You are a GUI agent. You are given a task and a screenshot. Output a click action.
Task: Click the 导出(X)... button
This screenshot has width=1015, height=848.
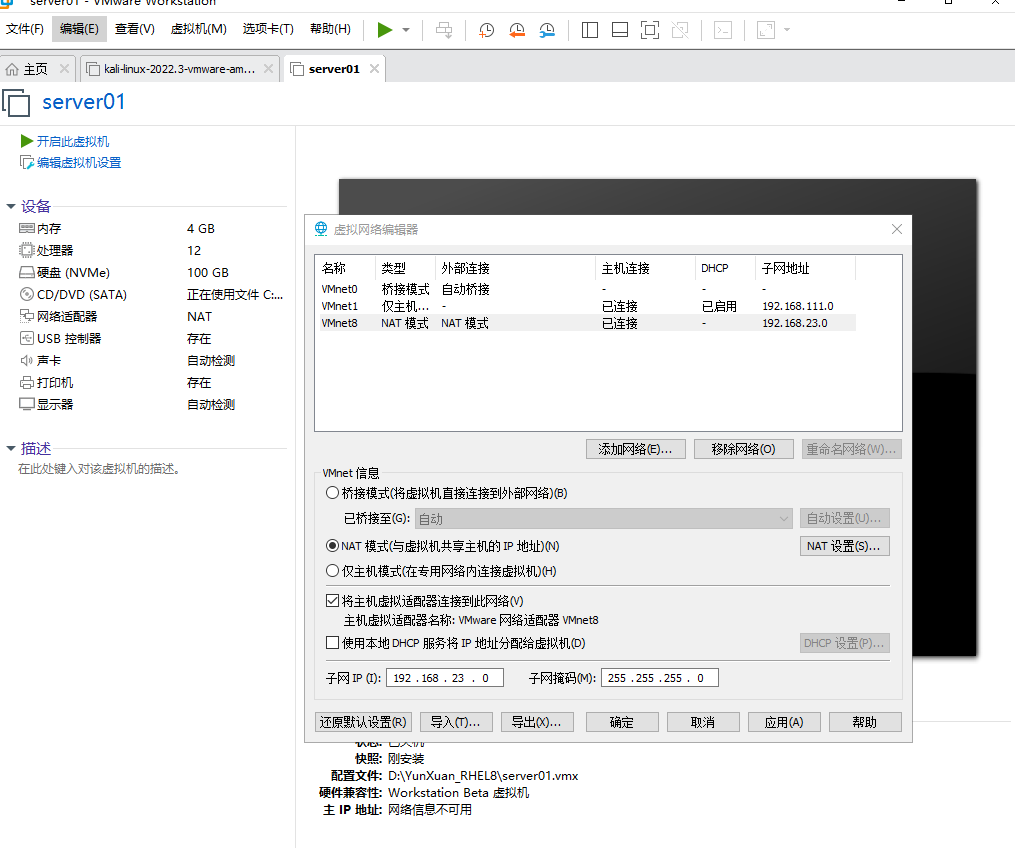click(x=537, y=722)
